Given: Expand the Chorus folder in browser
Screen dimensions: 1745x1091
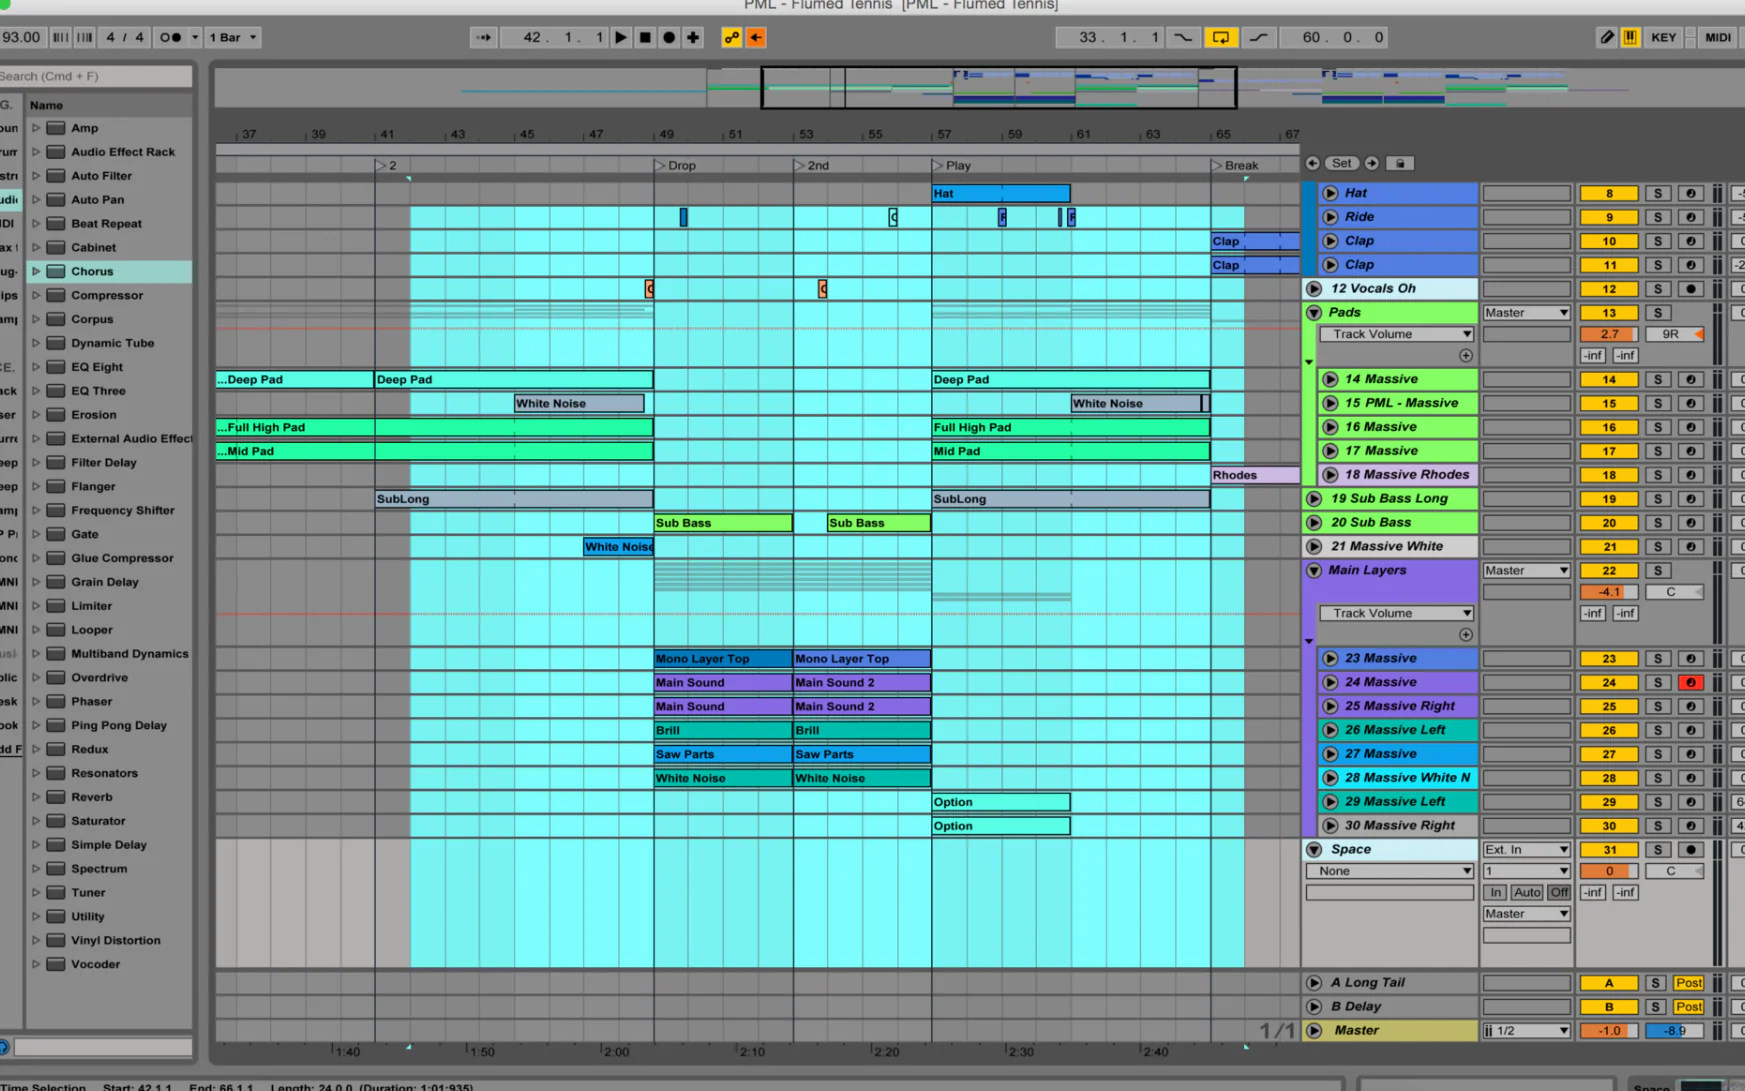Looking at the screenshot, I should pyautogui.click(x=36, y=271).
